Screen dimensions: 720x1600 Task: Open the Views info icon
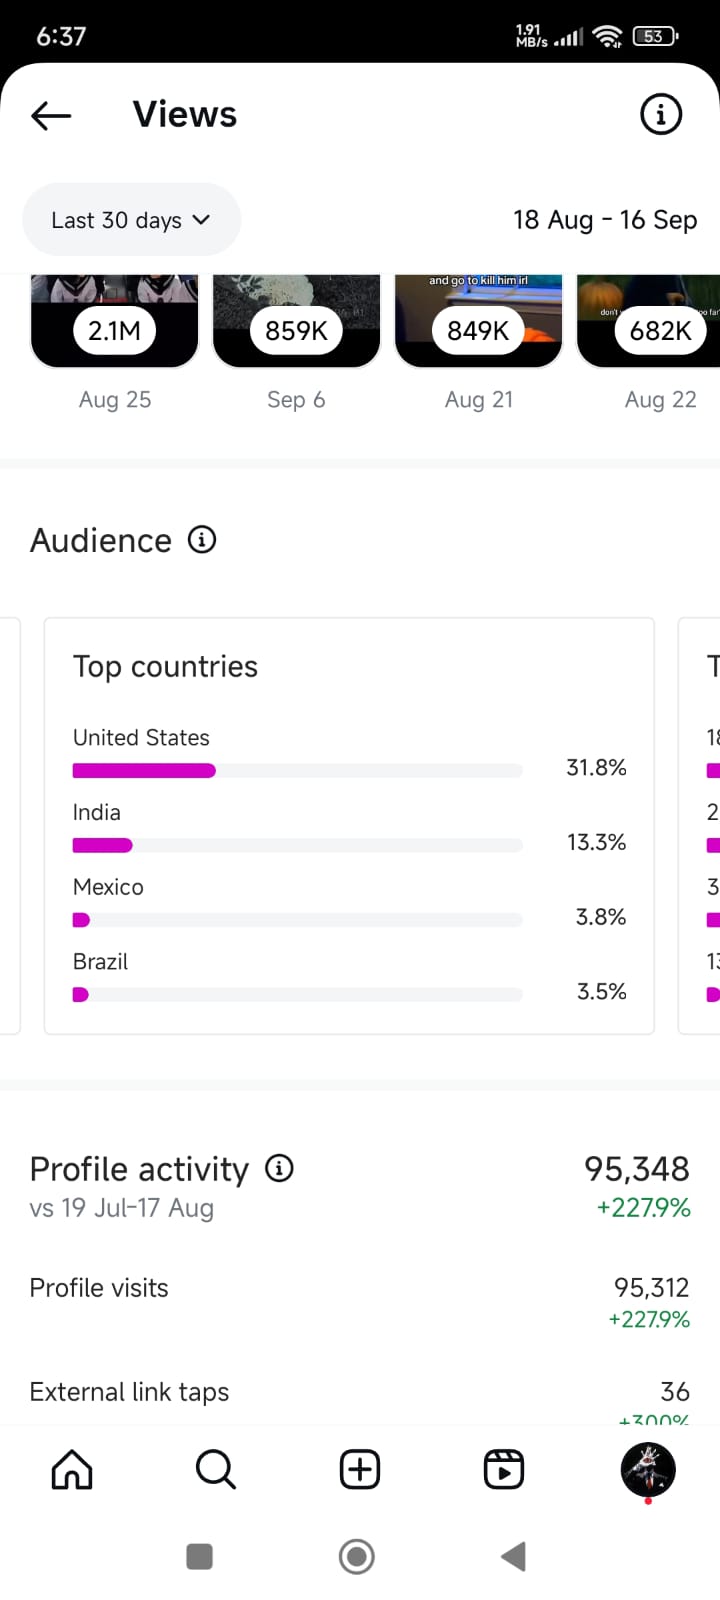(660, 115)
